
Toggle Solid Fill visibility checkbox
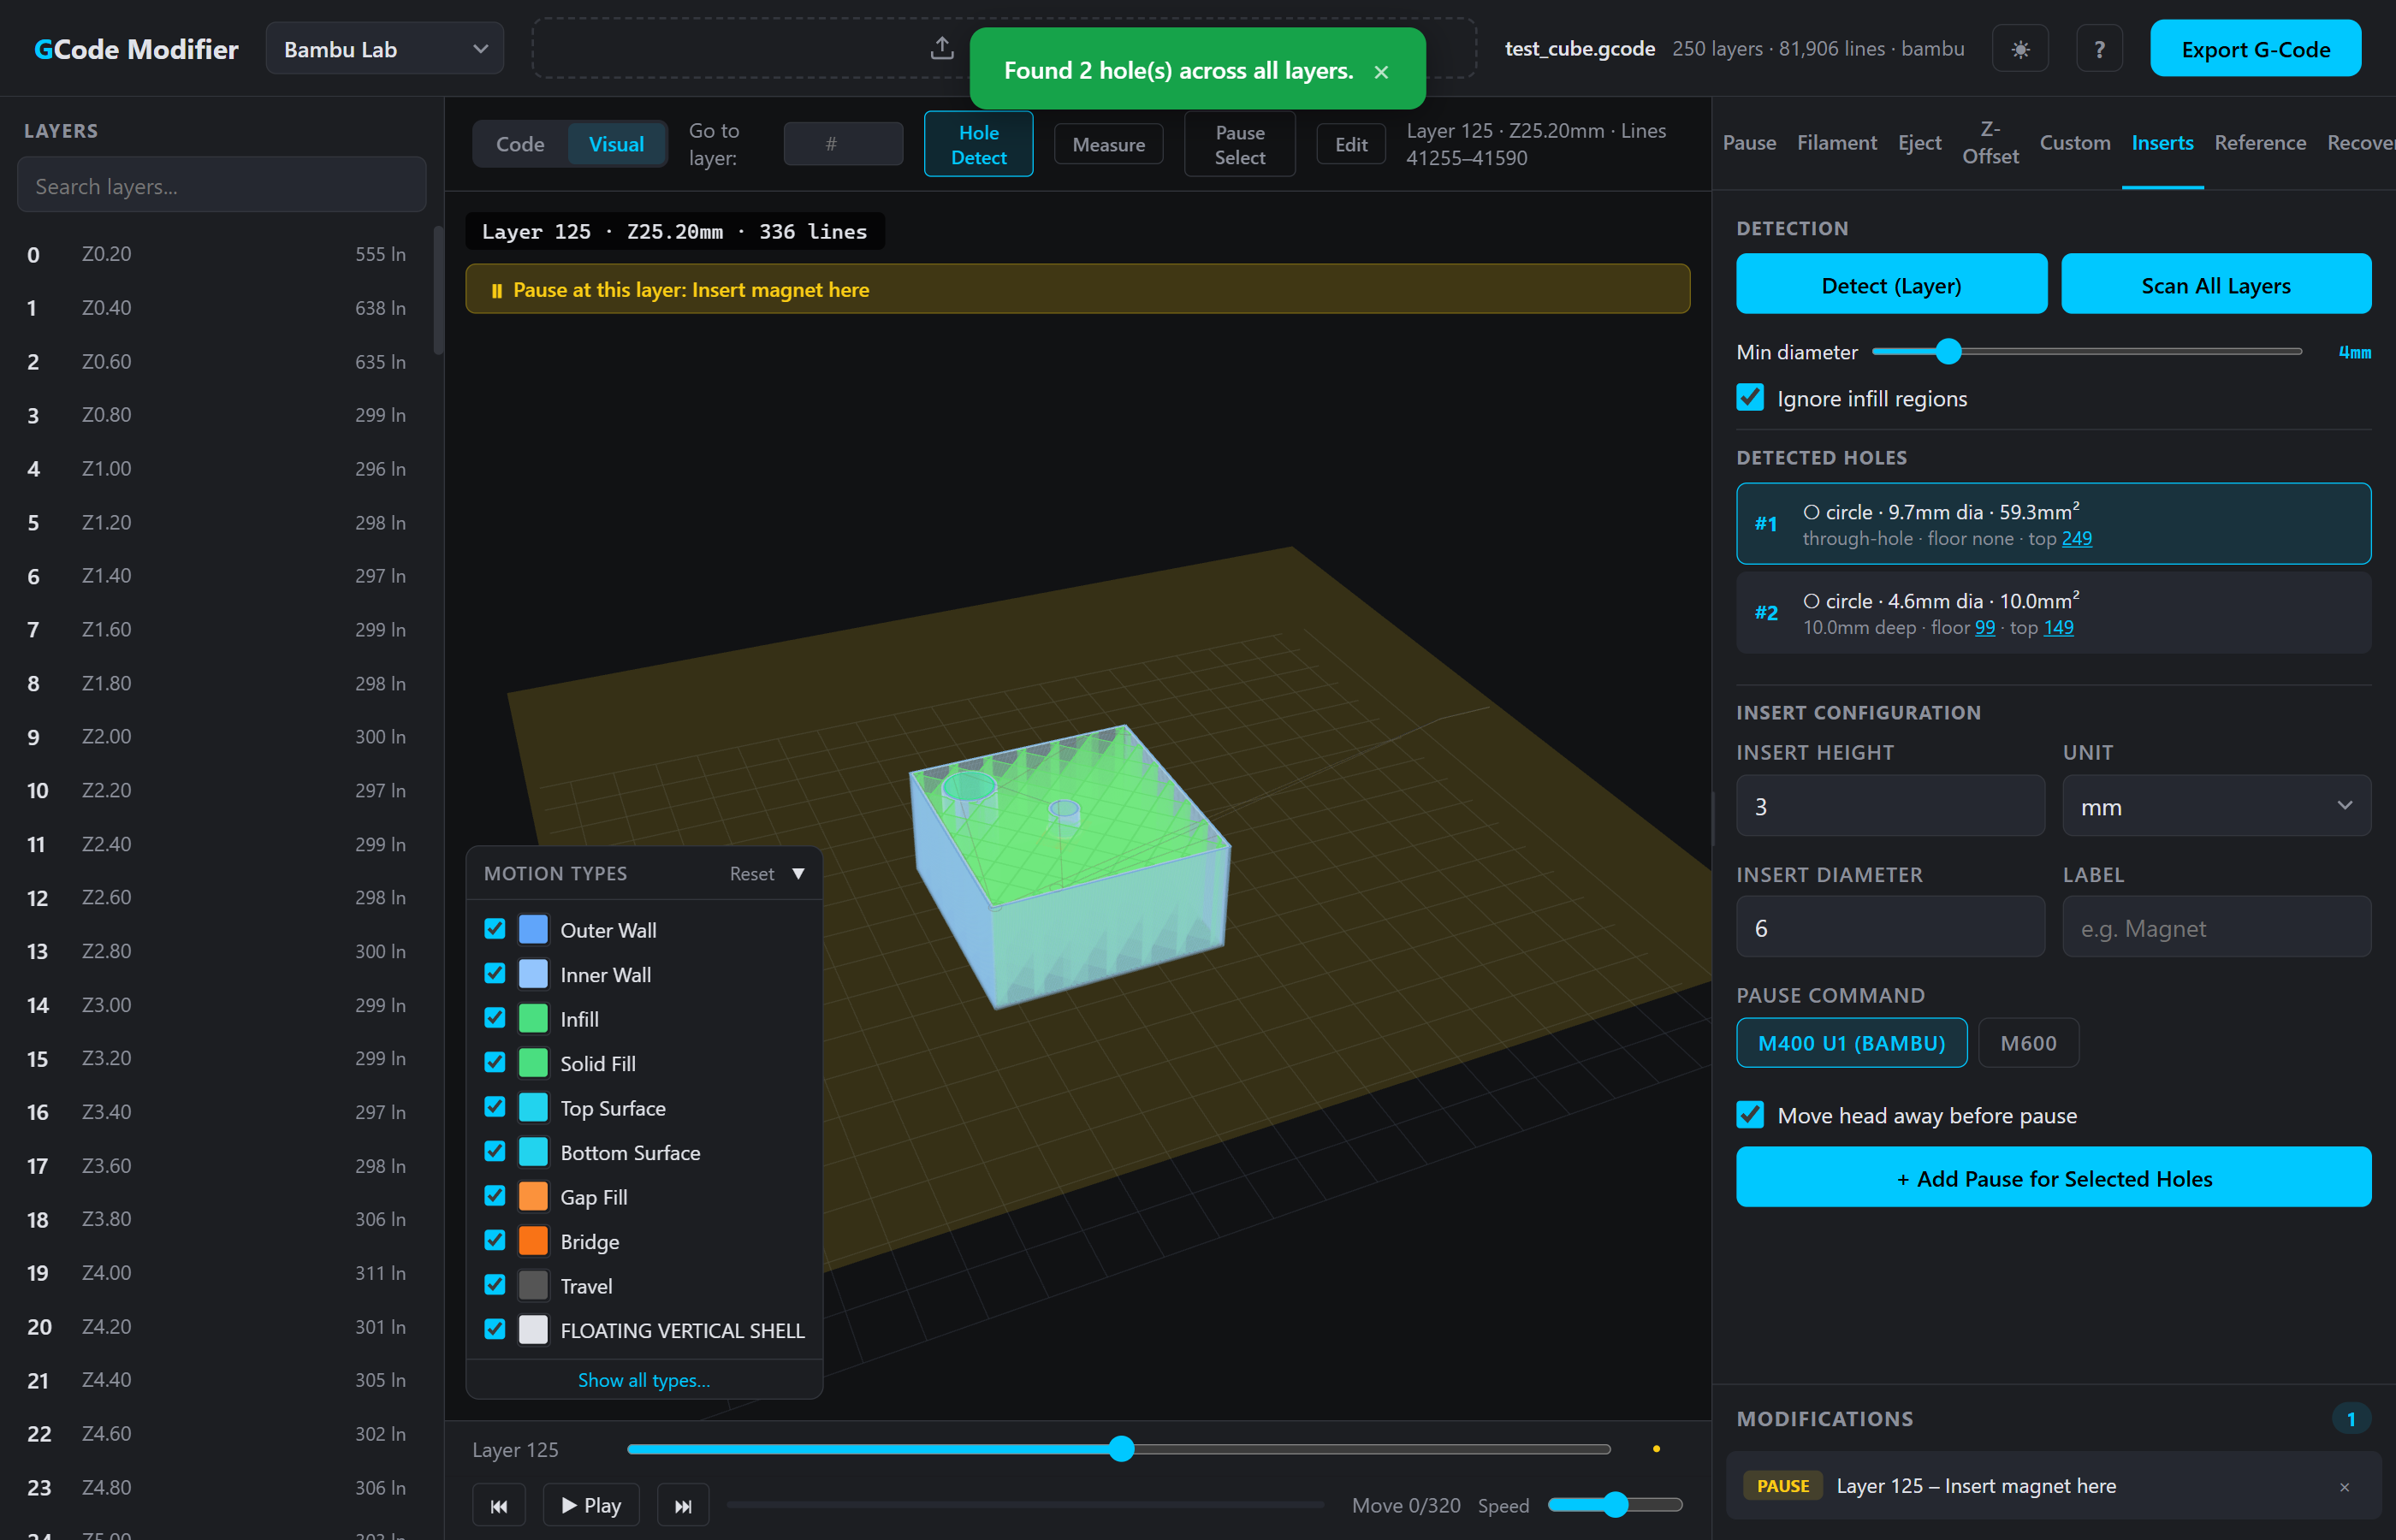(x=494, y=1062)
